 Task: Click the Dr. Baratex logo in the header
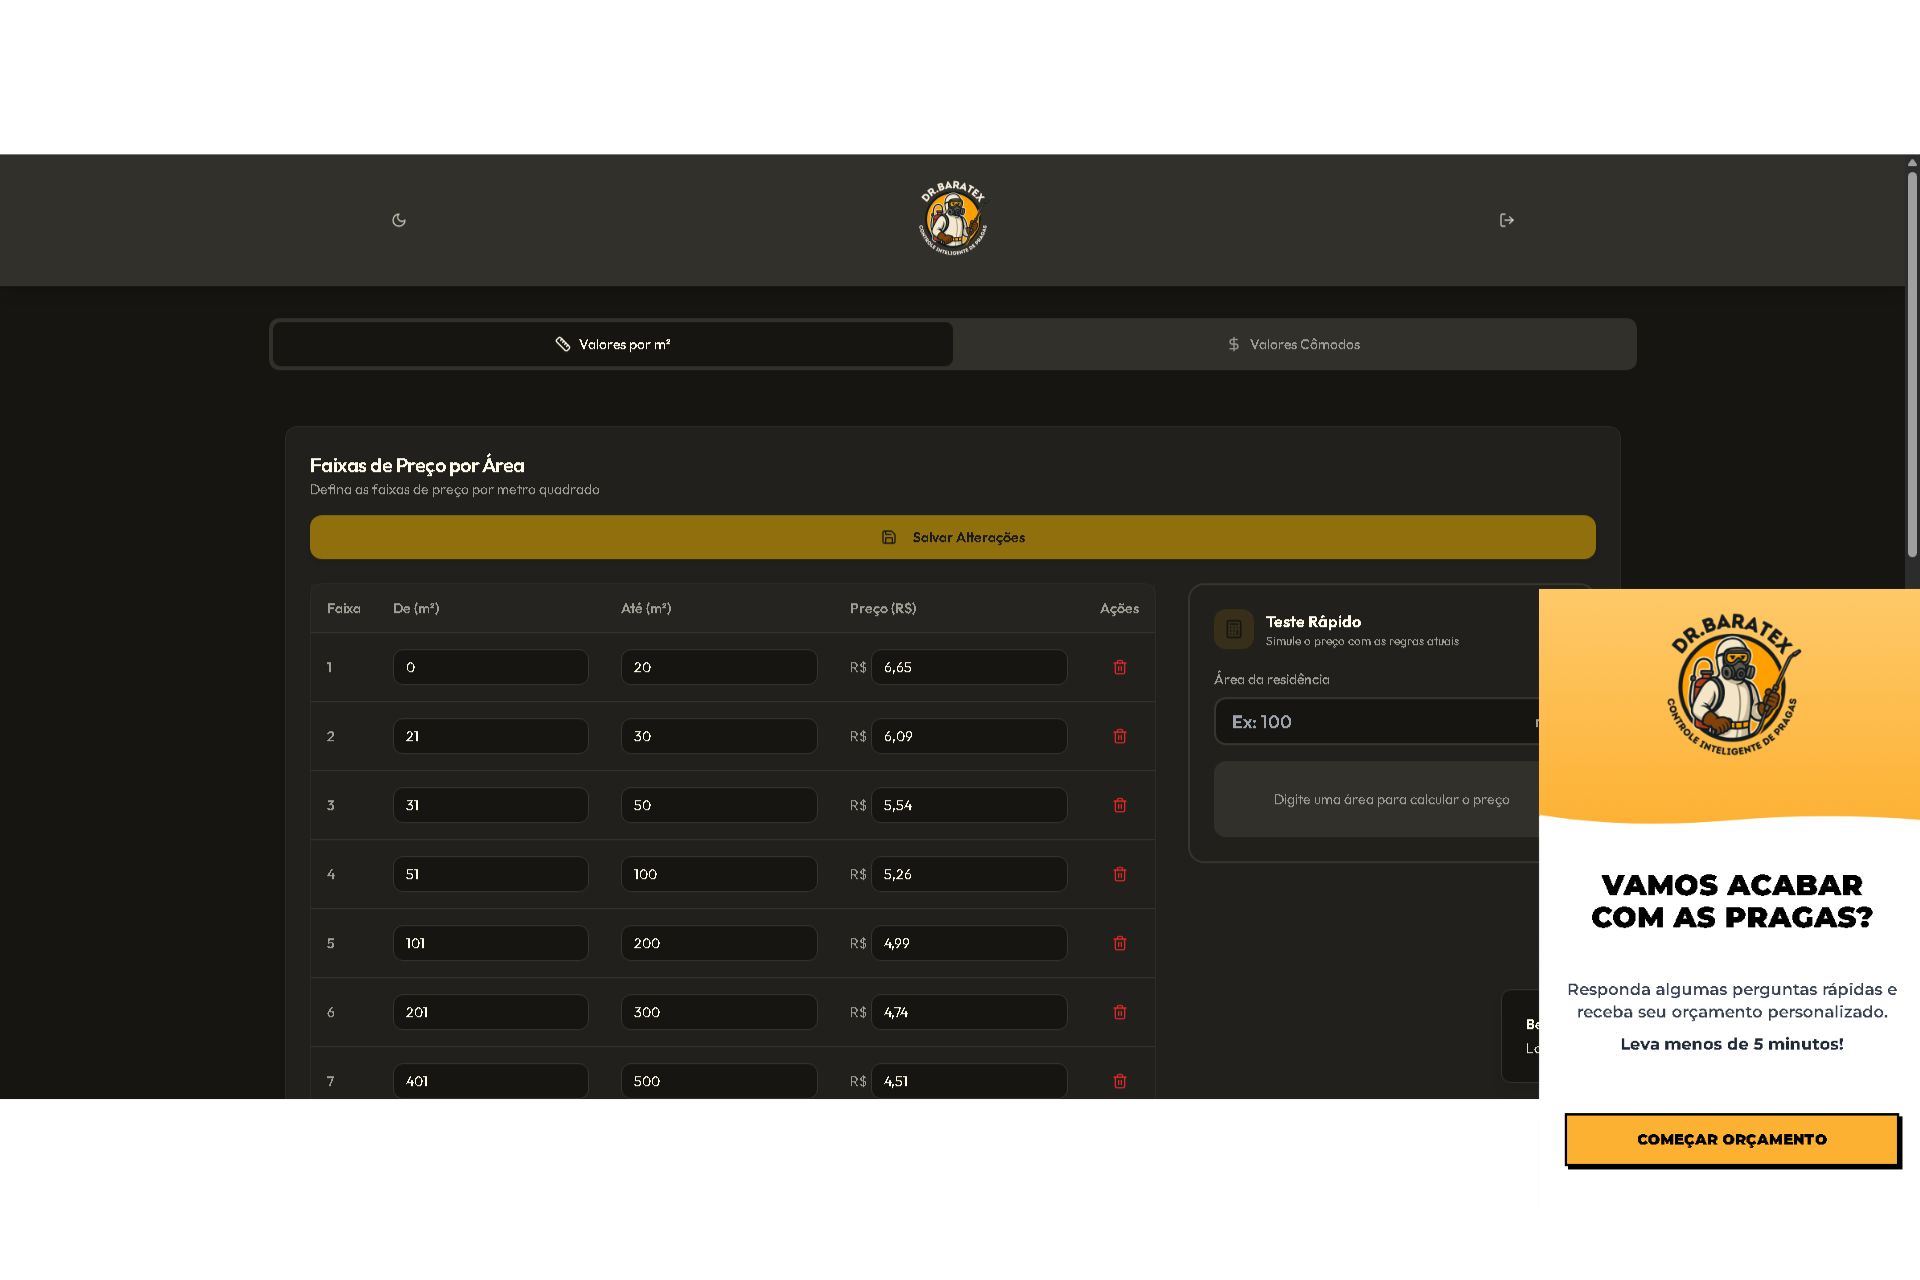coord(953,219)
